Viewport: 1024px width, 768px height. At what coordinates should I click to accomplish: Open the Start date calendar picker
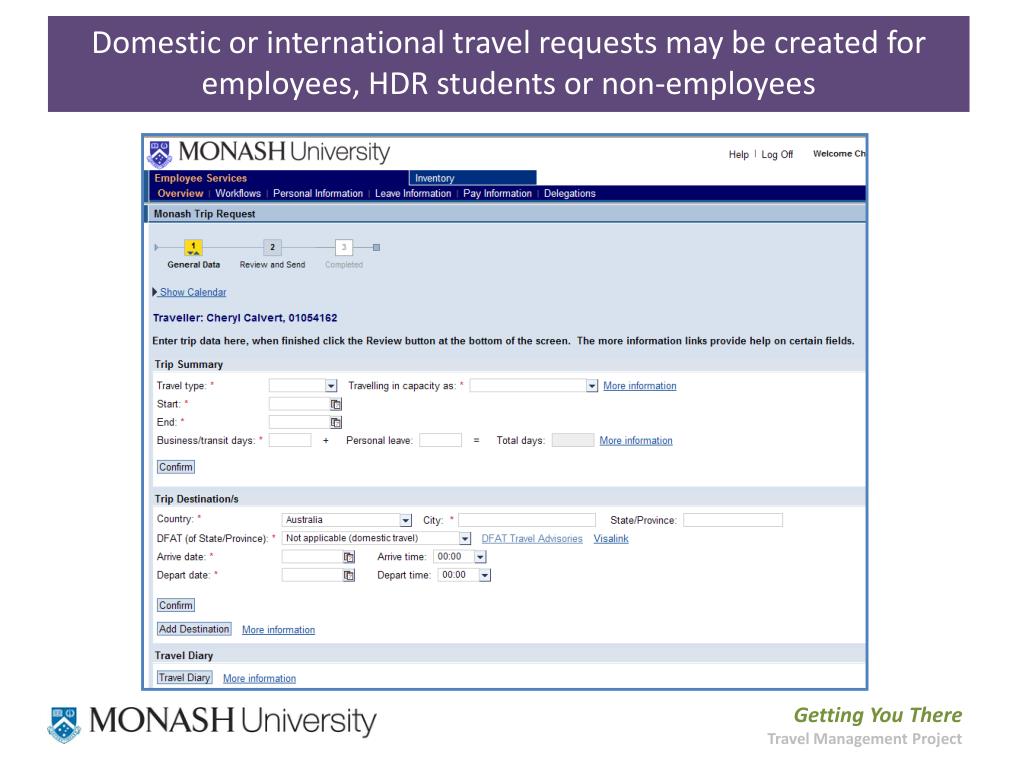pyautogui.click(x=336, y=404)
